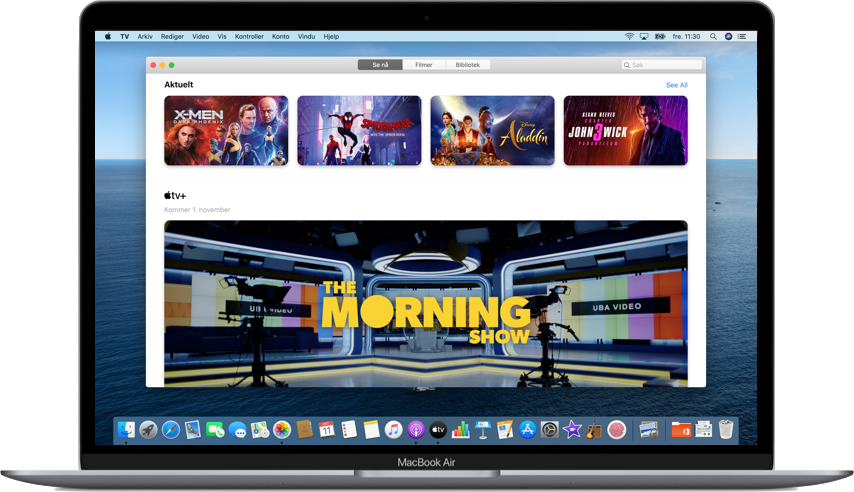Open the documents stack in dock
854x492 pixels.
pyautogui.click(x=703, y=430)
